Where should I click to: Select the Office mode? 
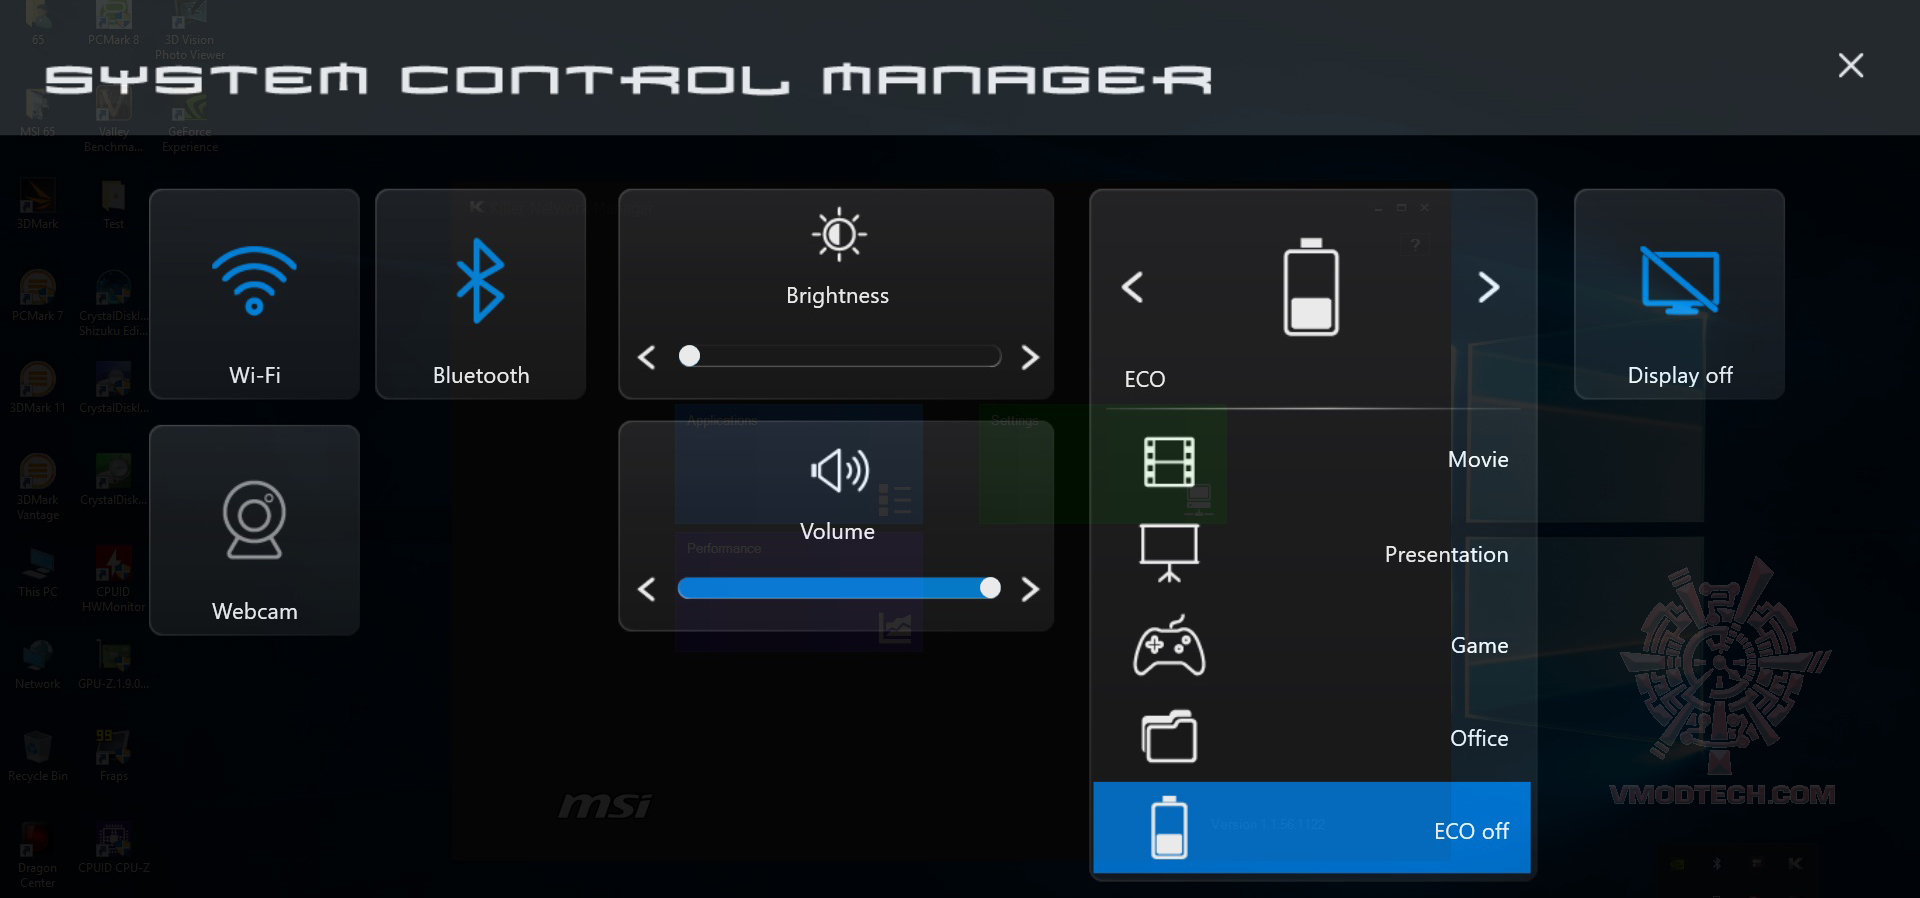click(1312, 737)
